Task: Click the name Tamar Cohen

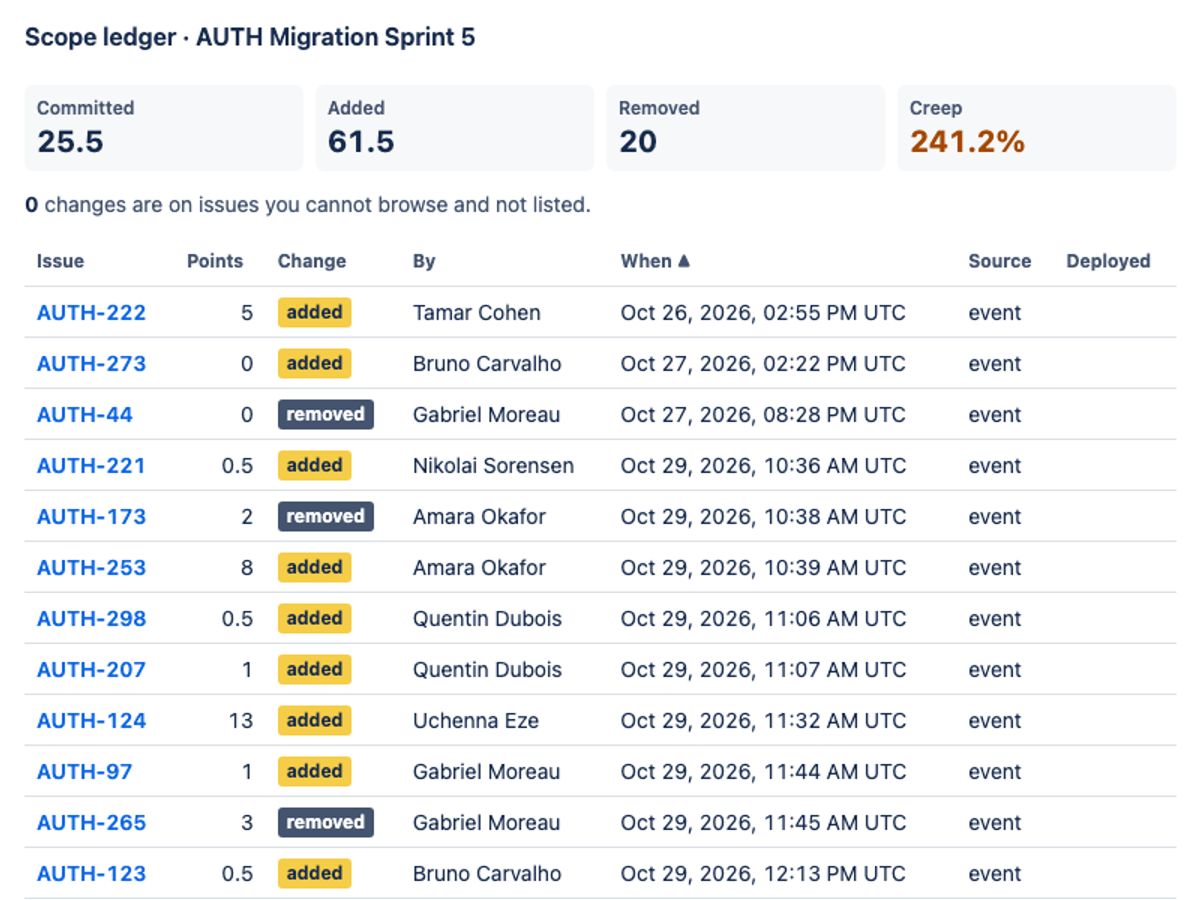Action: pyautogui.click(x=477, y=313)
